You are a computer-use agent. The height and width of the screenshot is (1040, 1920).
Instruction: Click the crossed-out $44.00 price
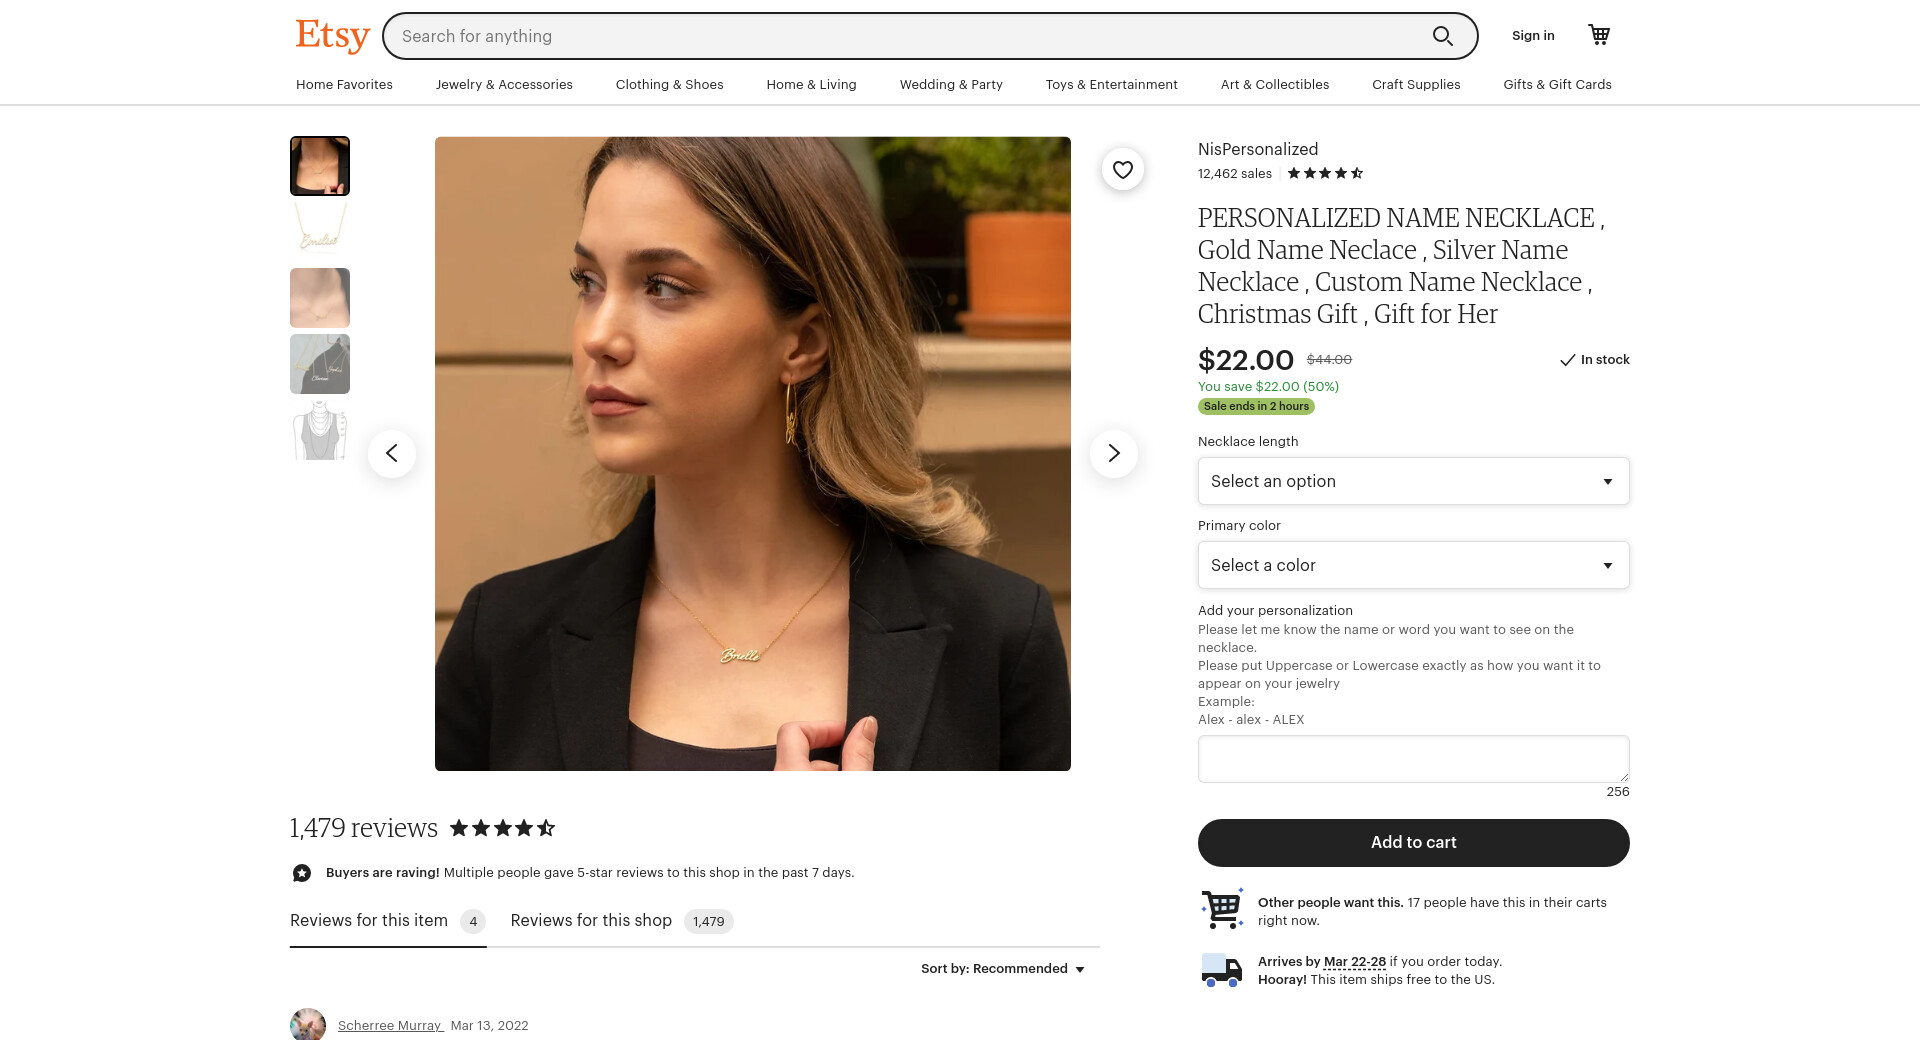click(1329, 360)
